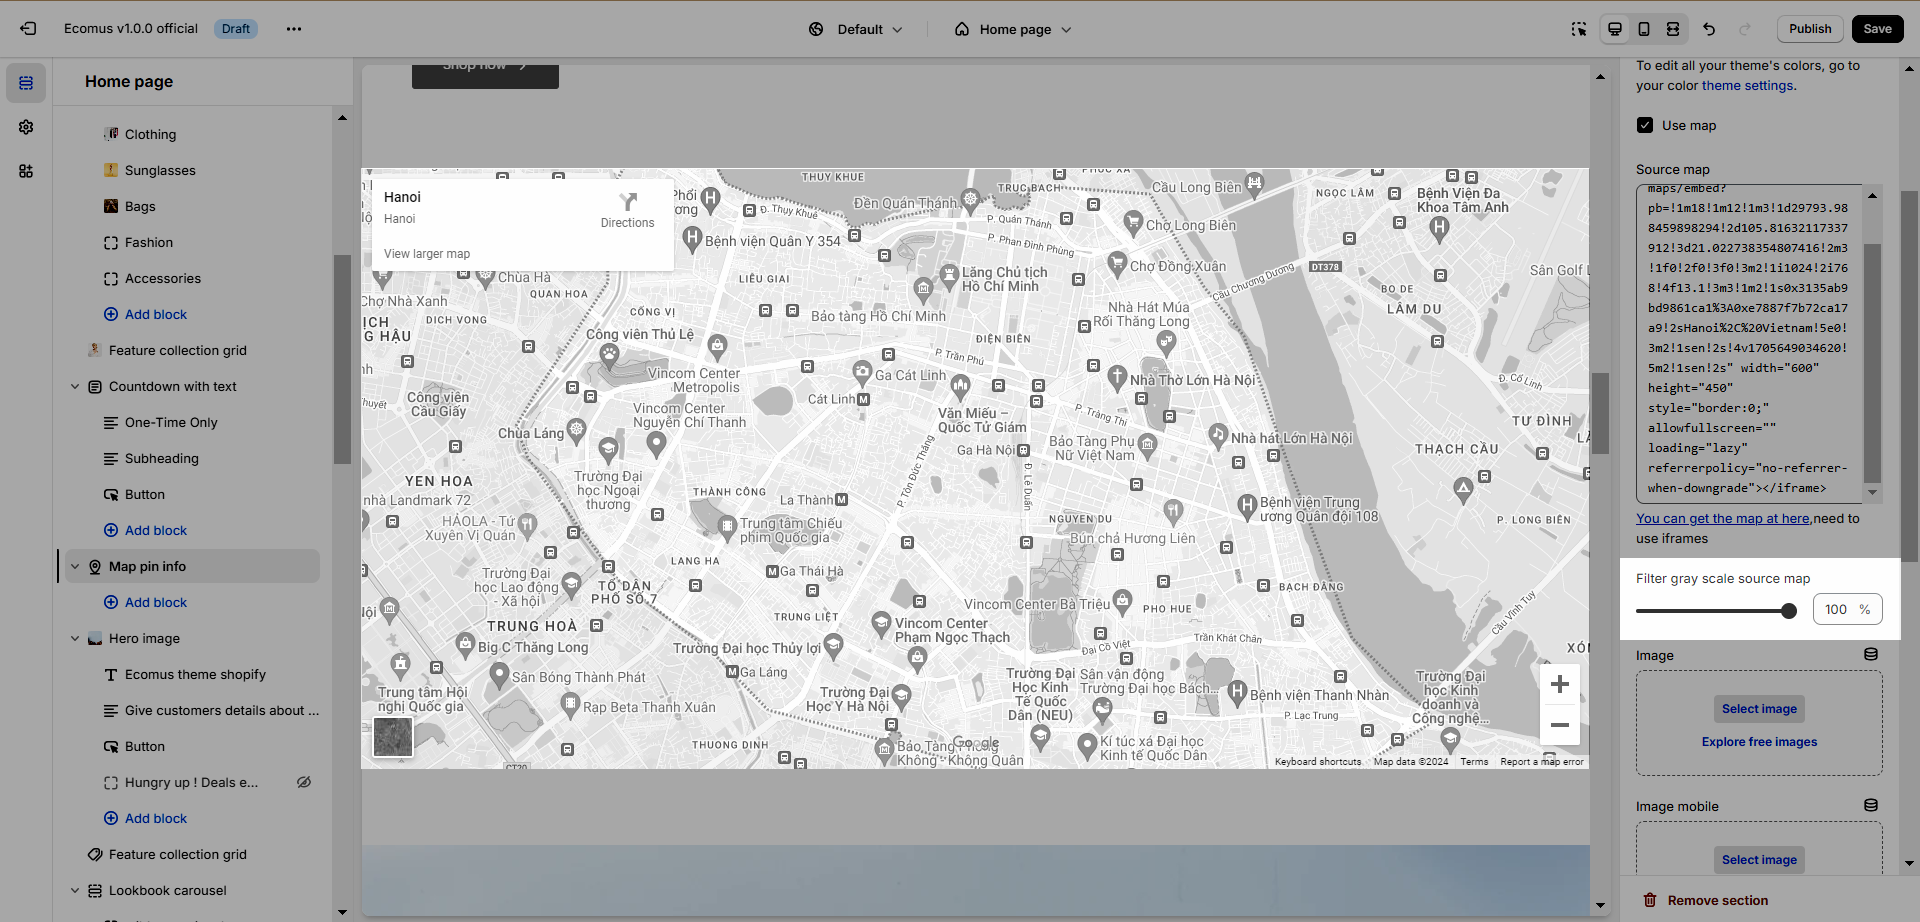This screenshot has height=922, width=1920.
Task: Switch to fullscreen preview icon
Action: (1673, 29)
